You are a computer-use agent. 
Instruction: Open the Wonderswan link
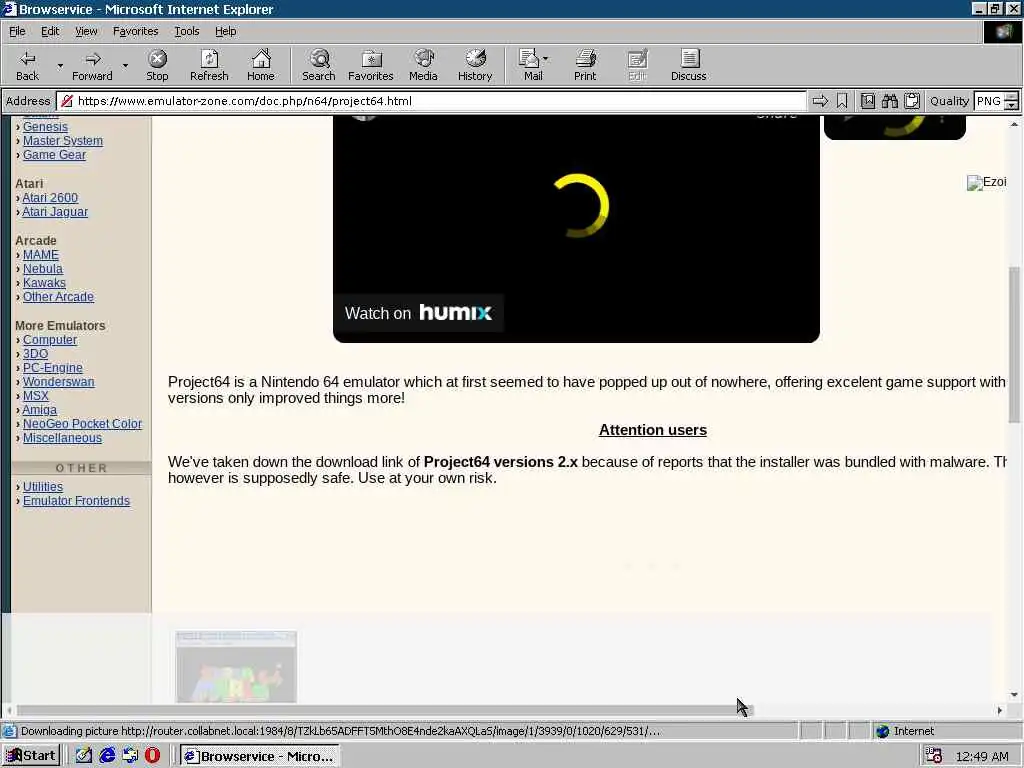pos(58,381)
